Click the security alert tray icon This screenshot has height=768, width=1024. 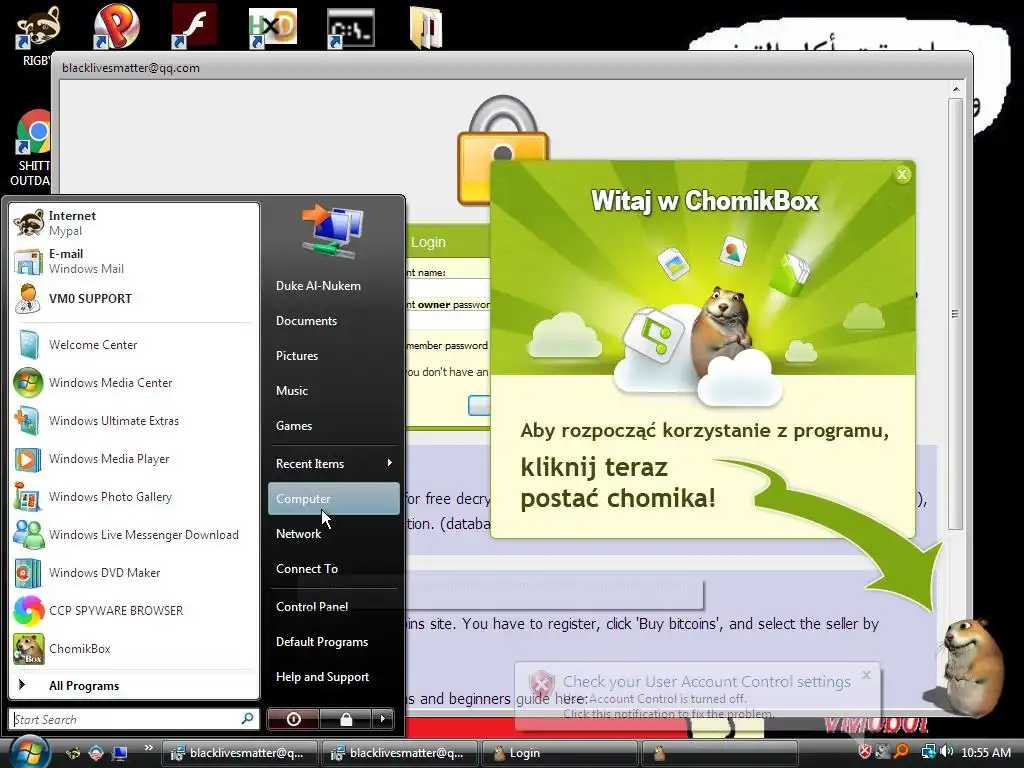coord(865,752)
